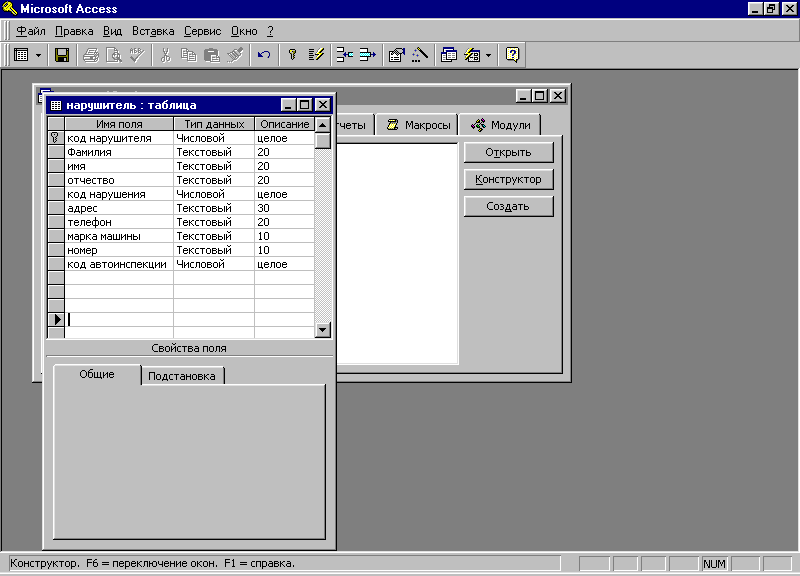Screen dimensions: 800x576
Task: Save the table with floppy icon
Action: point(62,55)
